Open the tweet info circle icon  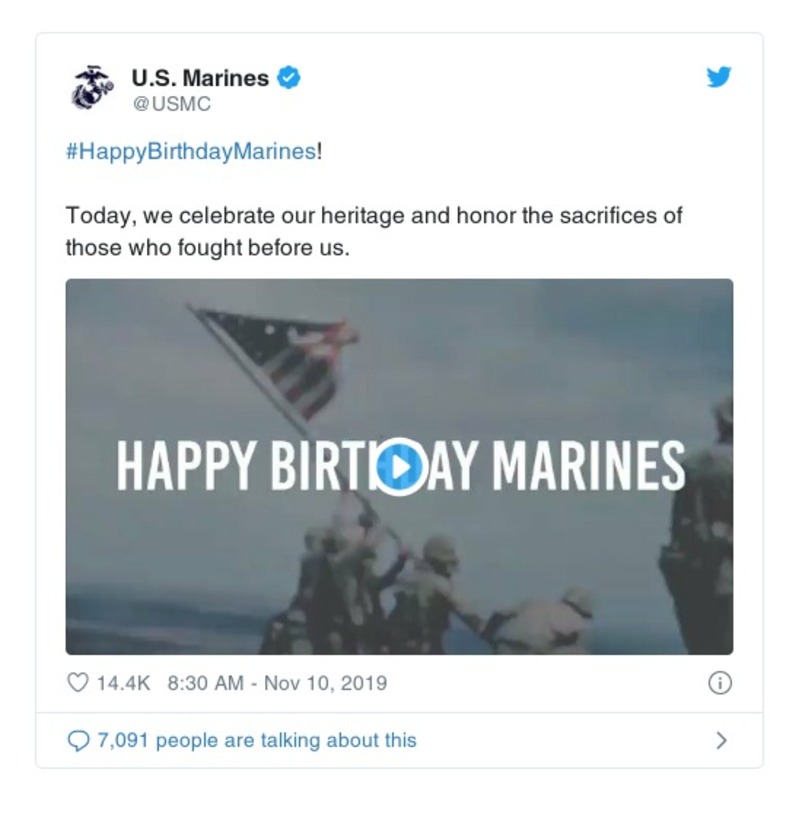coord(719,684)
